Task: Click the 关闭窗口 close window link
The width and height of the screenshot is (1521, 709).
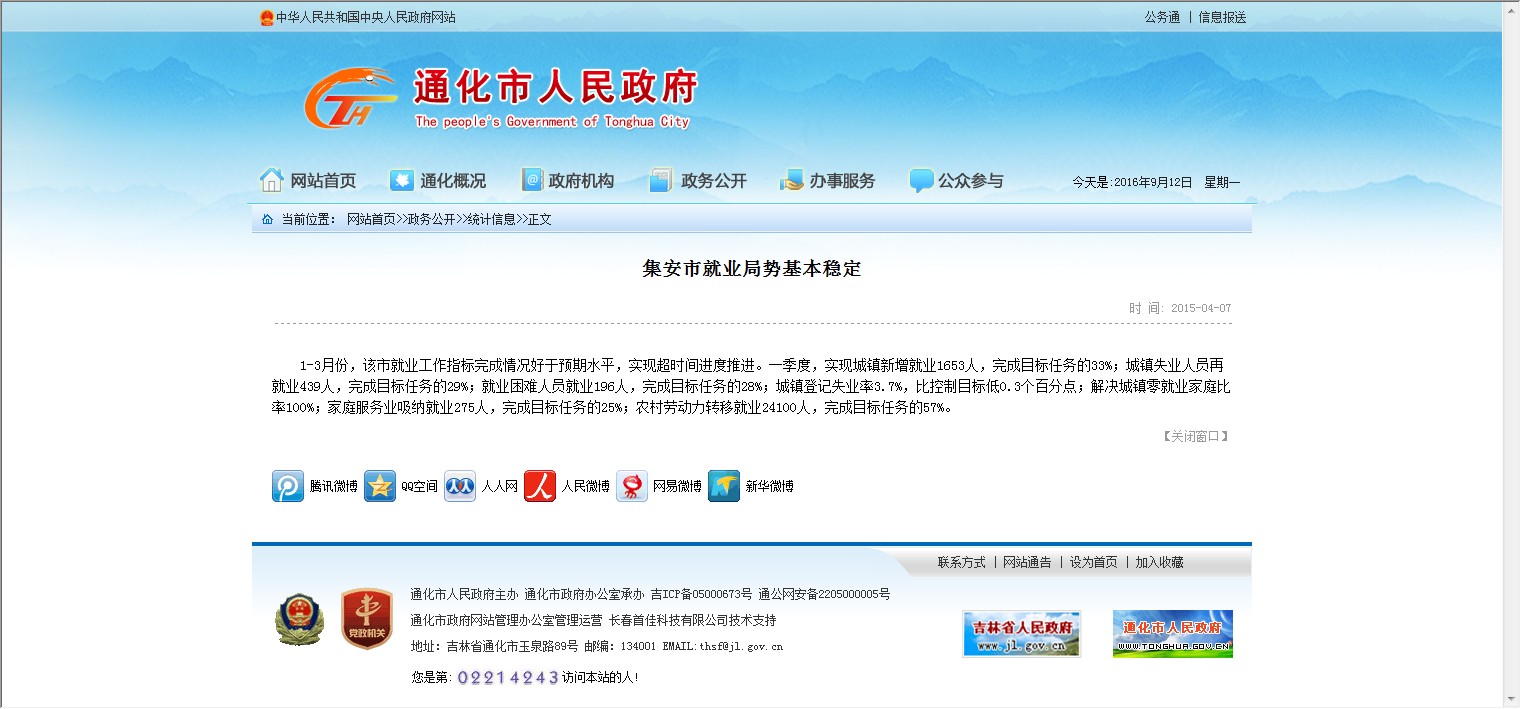Action: pos(1195,437)
